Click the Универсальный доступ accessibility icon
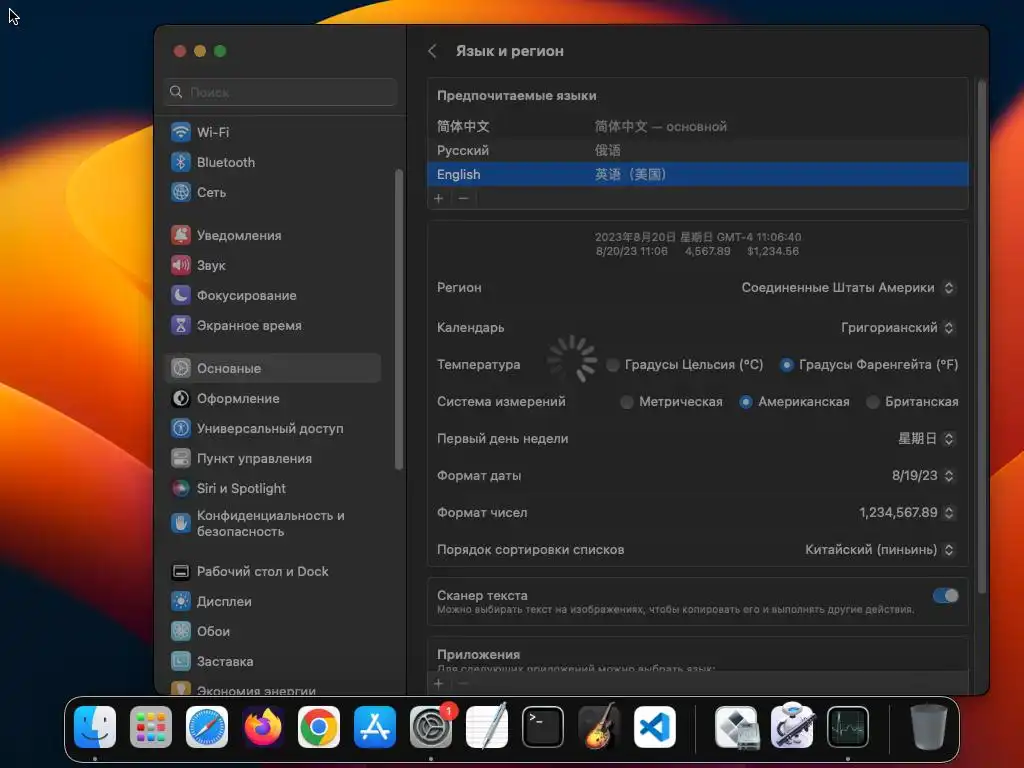This screenshot has height=768, width=1024. [x=181, y=428]
